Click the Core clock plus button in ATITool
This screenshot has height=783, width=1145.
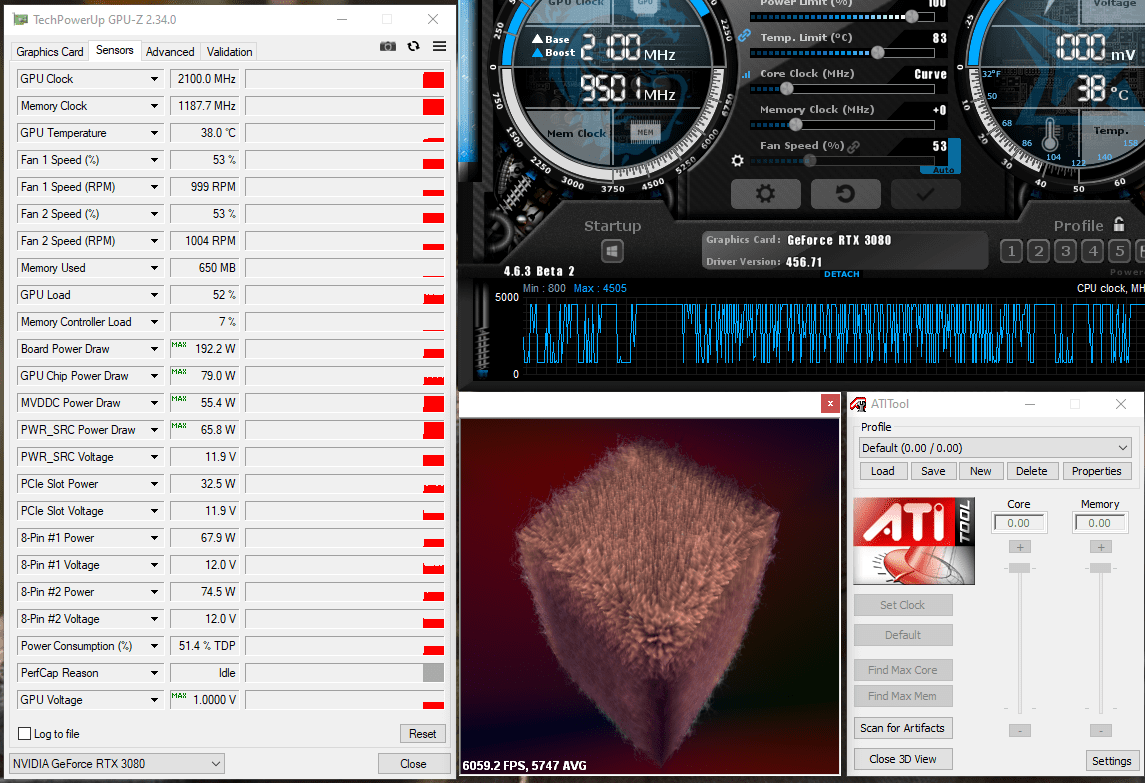click(x=1019, y=547)
